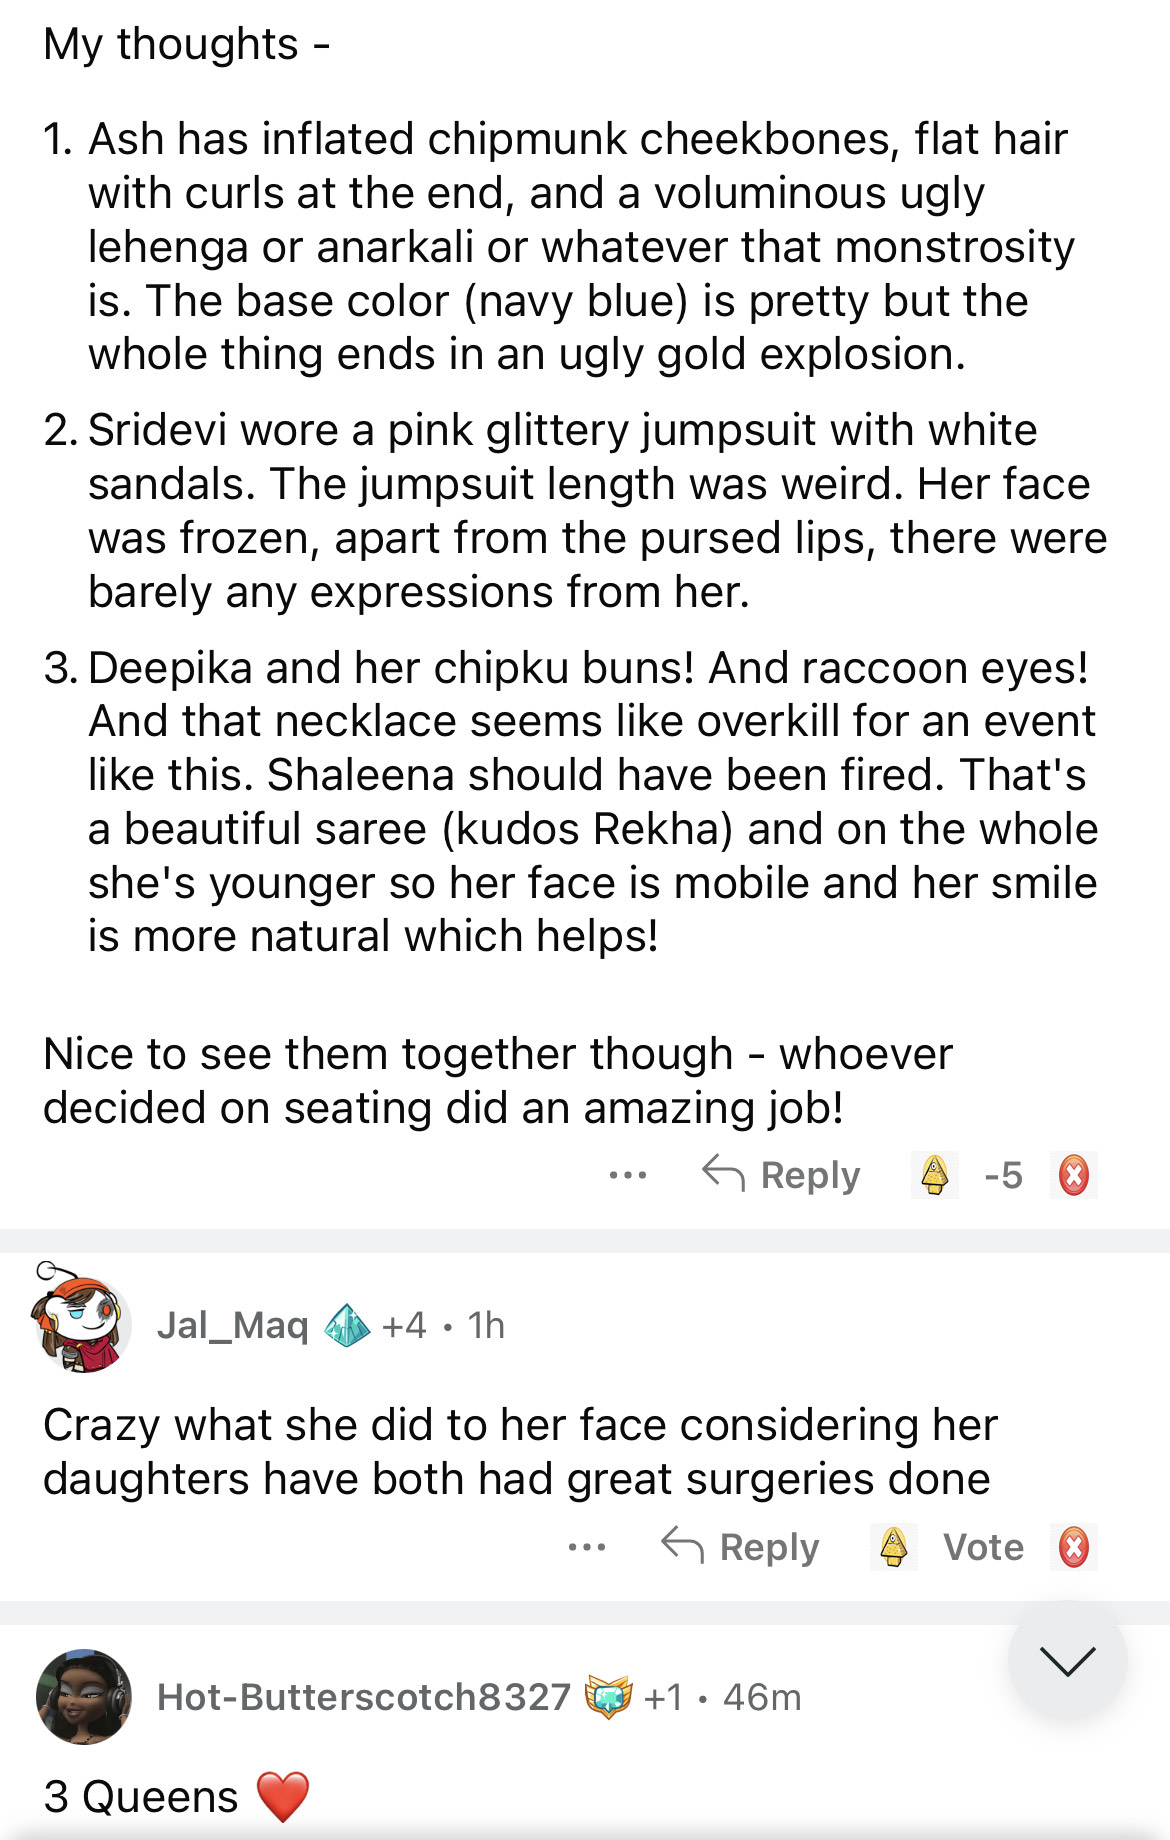Visit the Jal_Maq username profile
The image size is (1170, 1840).
coord(232,1326)
